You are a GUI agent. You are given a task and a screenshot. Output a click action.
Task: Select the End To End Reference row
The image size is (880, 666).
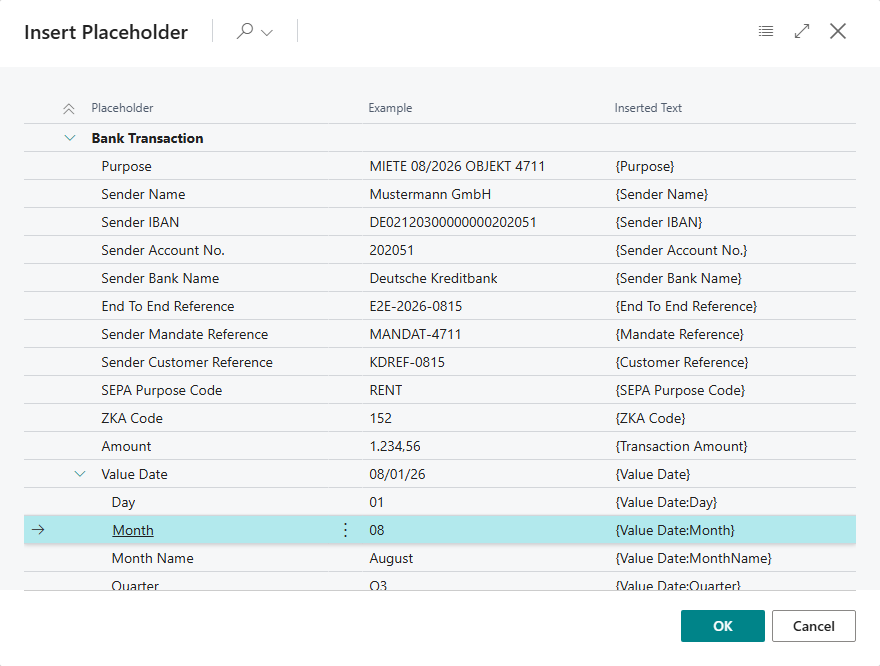(x=439, y=306)
